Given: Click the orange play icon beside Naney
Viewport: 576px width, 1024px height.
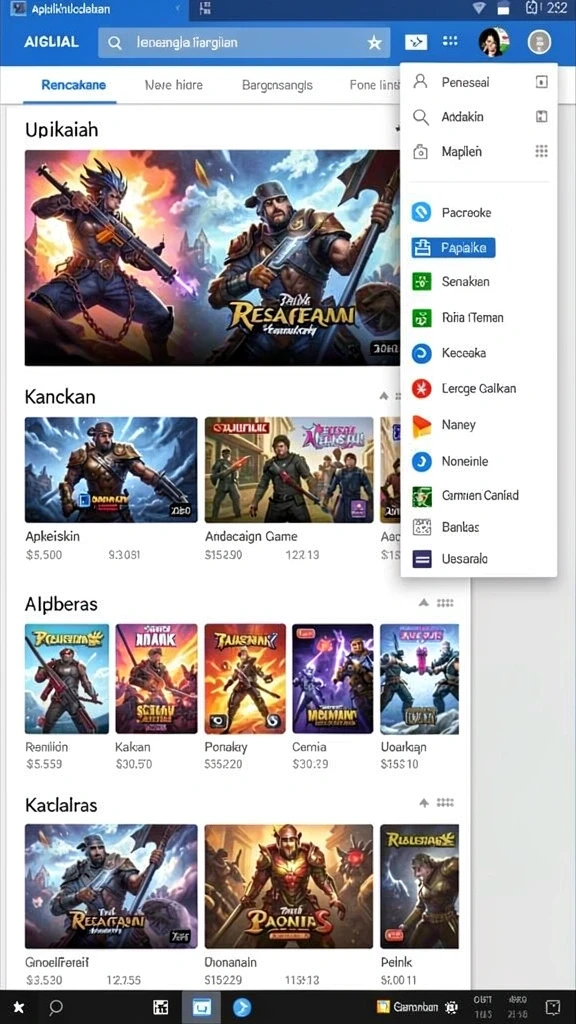Looking at the screenshot, I should tap(422, 426).
